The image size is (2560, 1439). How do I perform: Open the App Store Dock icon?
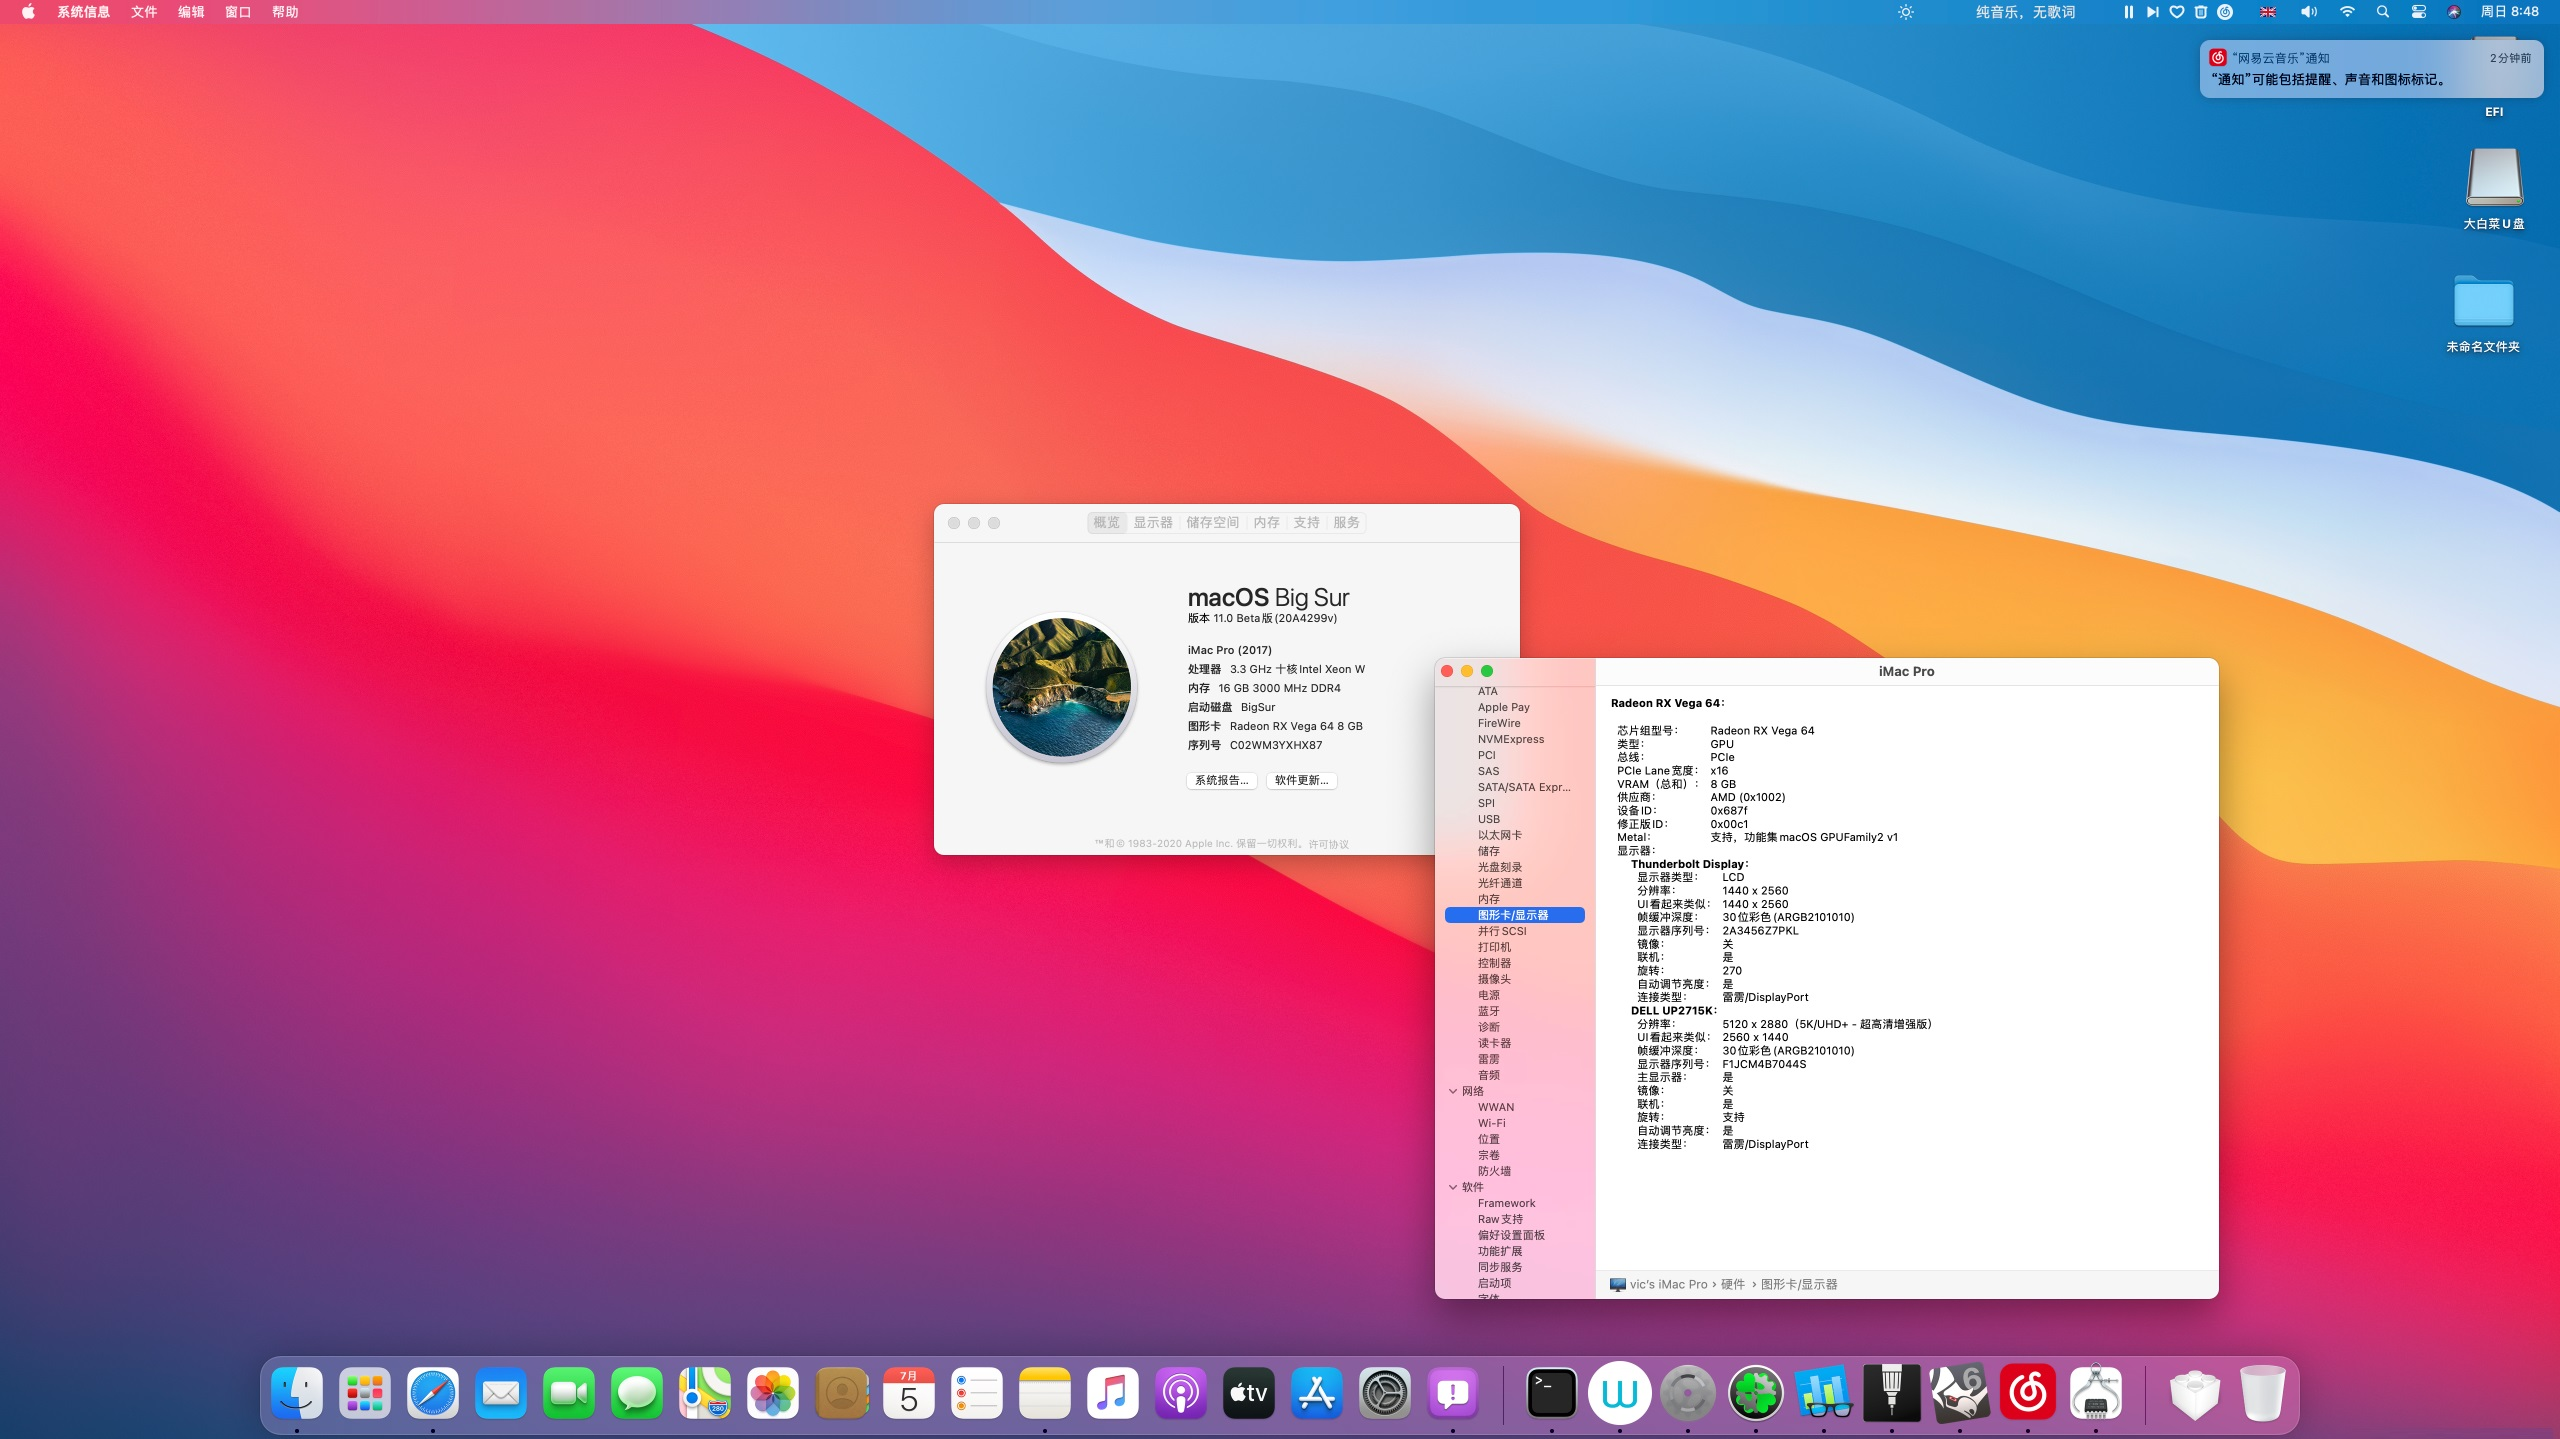click(1316, 1392)
